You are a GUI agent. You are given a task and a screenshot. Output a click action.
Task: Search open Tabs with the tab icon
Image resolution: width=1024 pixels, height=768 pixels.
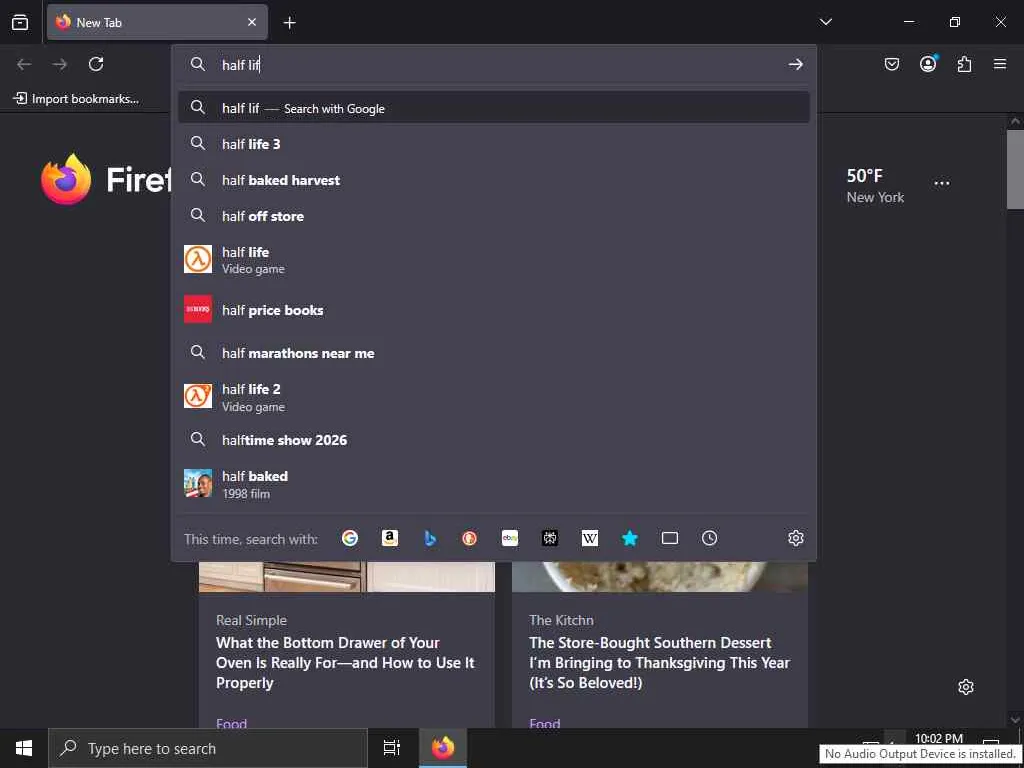(x=669, y=538)
